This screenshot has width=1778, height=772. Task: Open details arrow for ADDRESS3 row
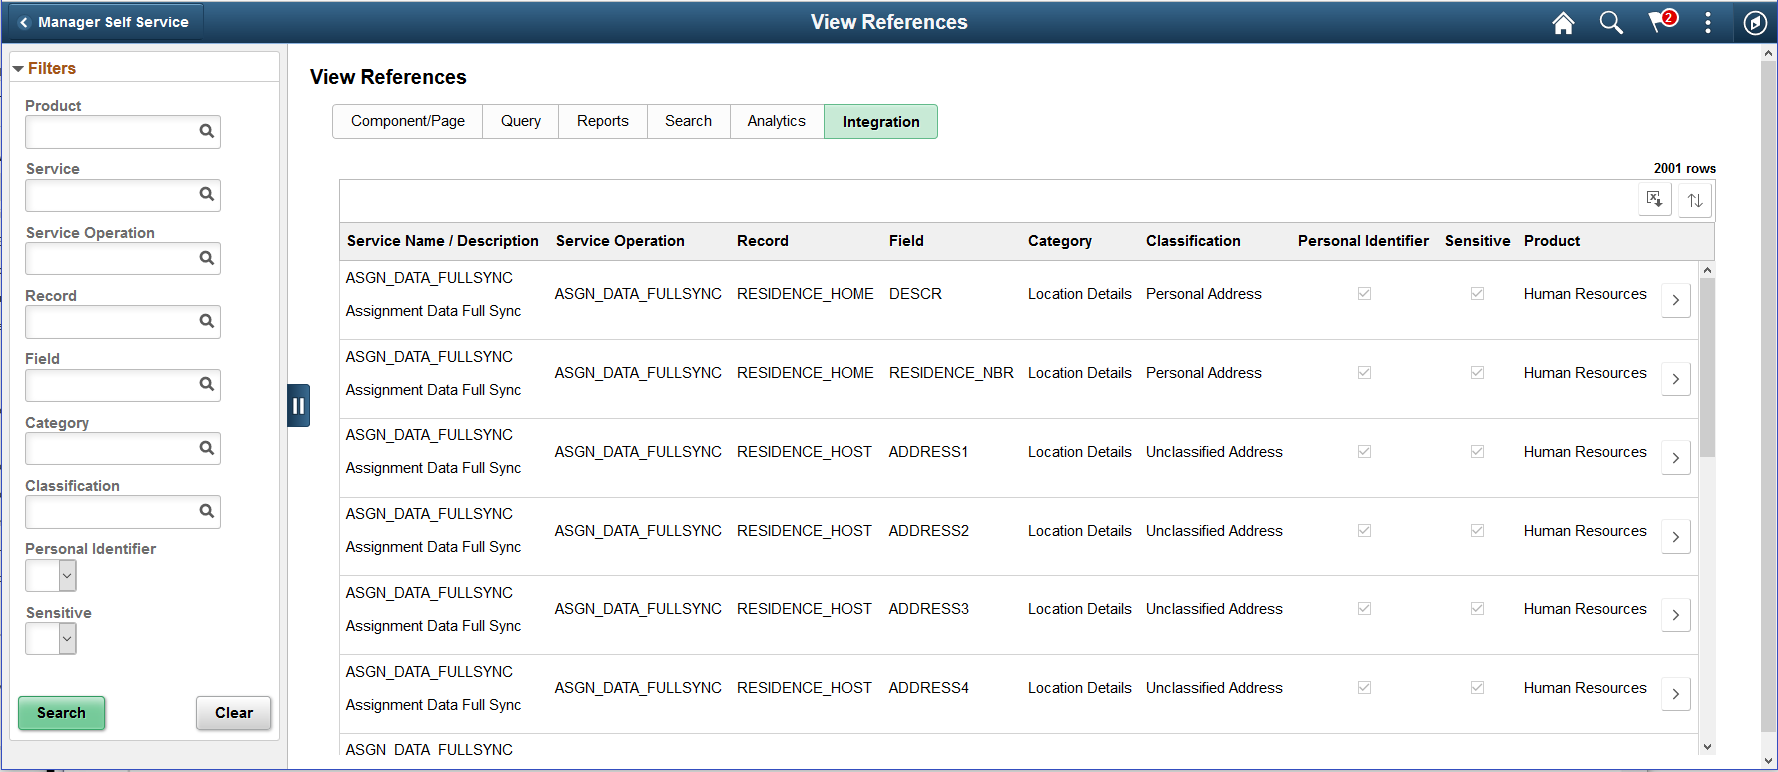tap(1676, 615)
